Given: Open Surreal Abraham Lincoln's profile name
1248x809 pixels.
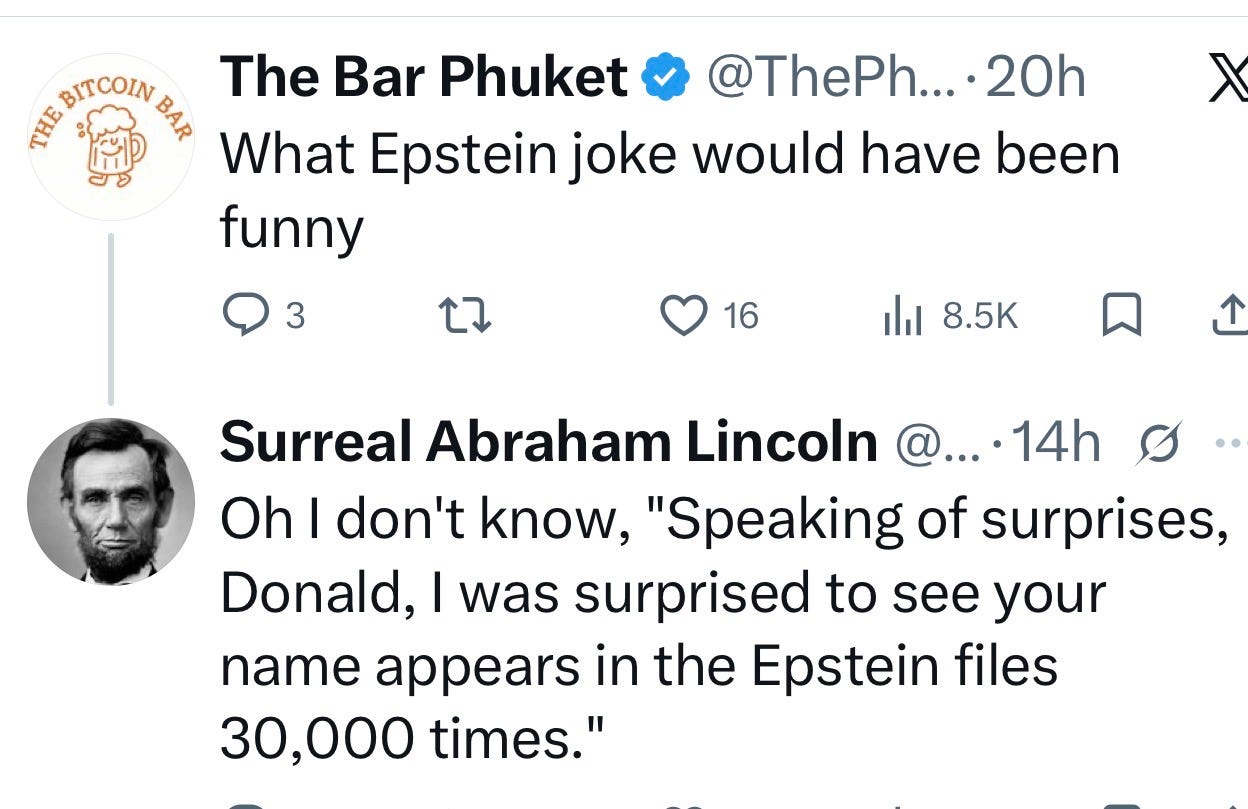Looking at the screenshot, I should [x=548, y=441].
